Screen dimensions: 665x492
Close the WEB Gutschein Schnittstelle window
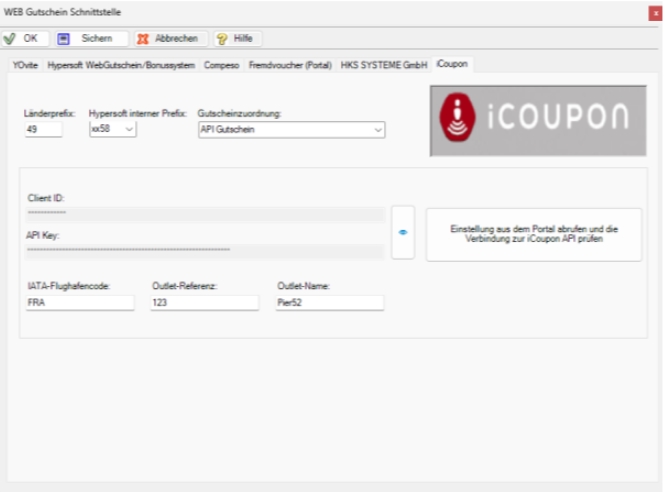(x=654, y=13)
